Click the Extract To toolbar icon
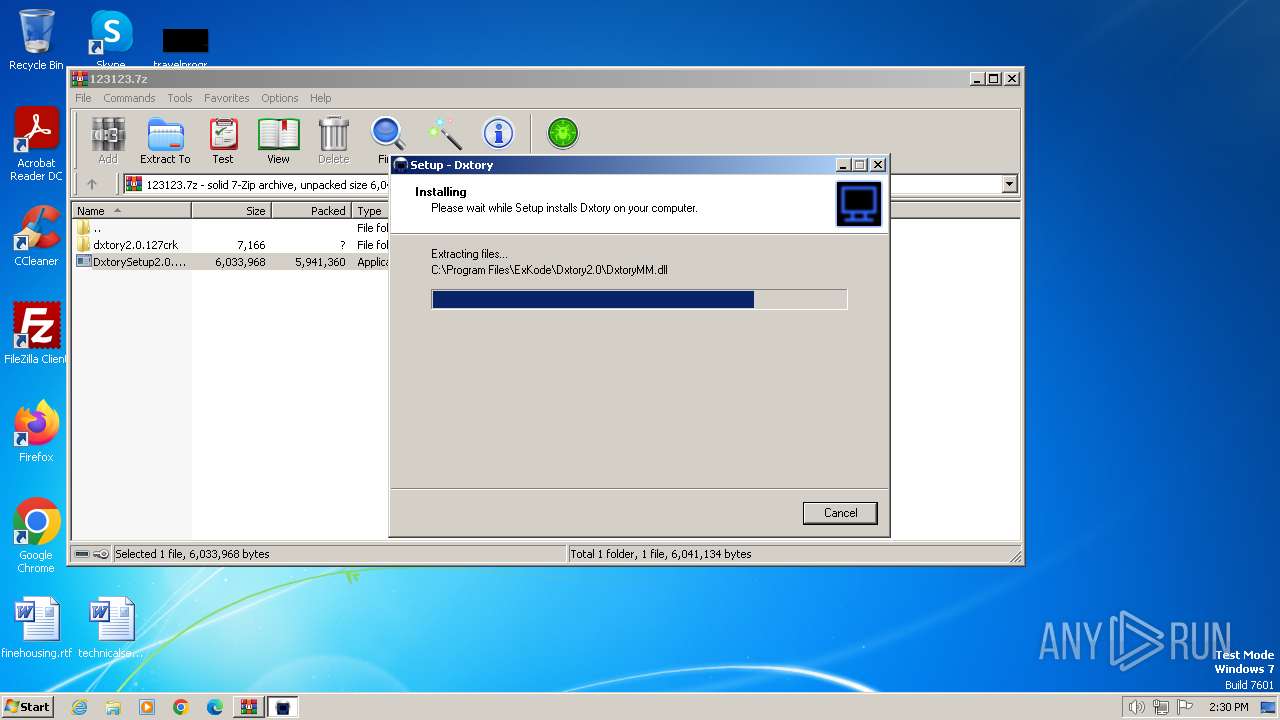 [x=165, y=140]
